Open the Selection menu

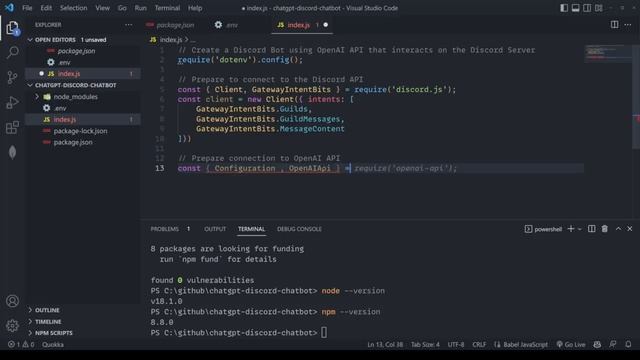(x=73, y=8)
